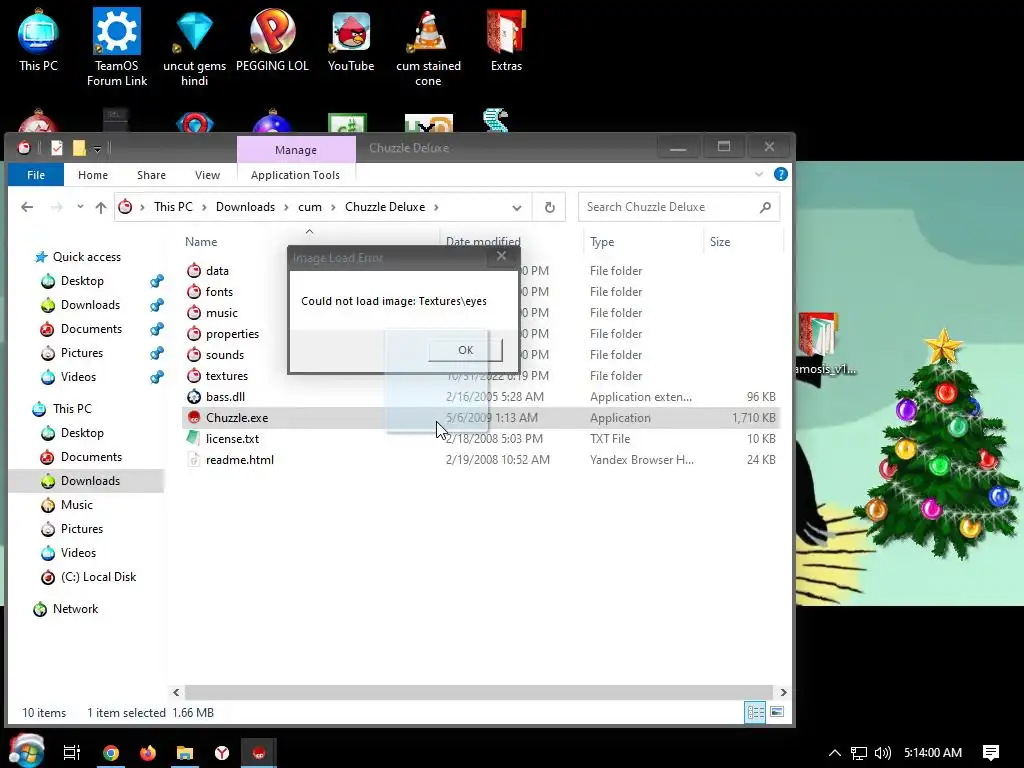
Task: Go up one folder level
Action: [x=101, y=207]
